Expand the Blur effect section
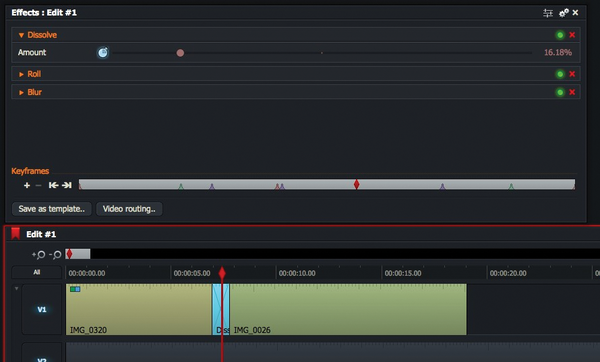The image size is (600, 362). pyautogui.click(x=21, y=93)
